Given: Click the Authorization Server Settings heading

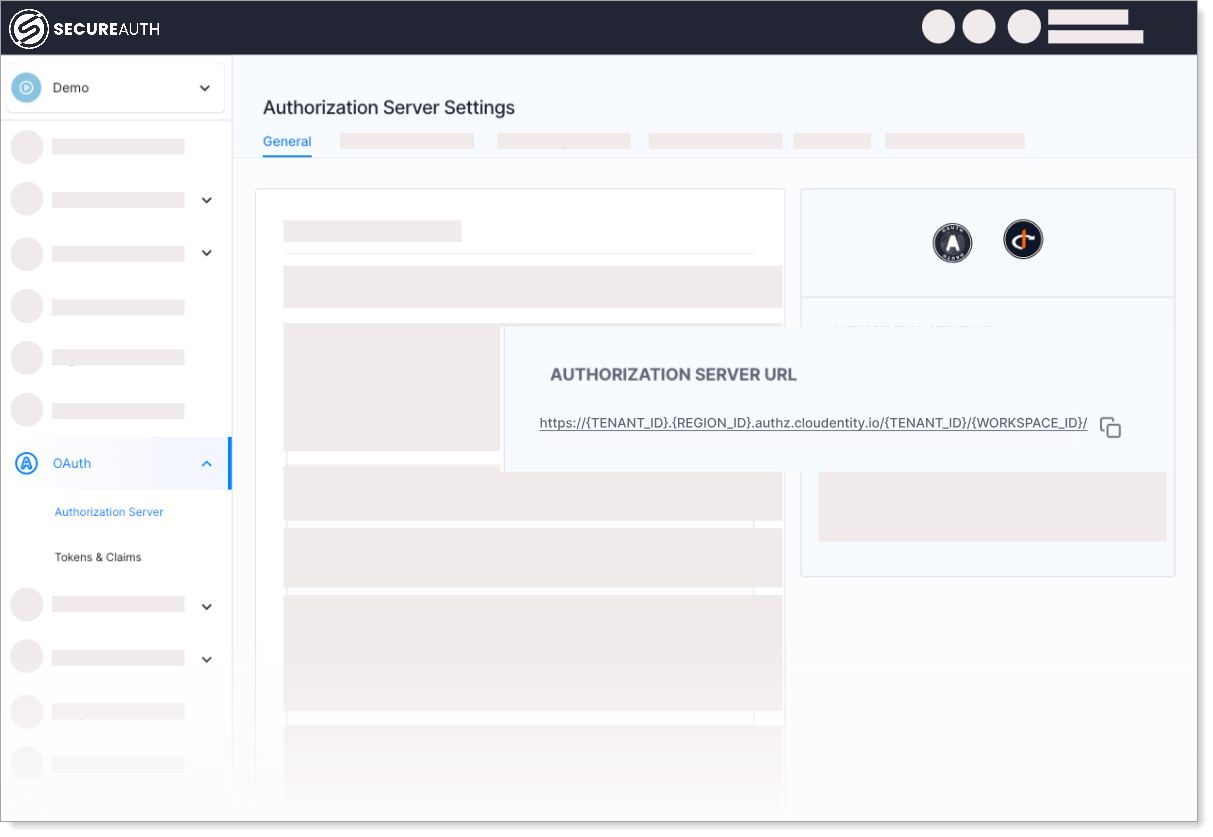Looking at the screenshot, I should [x=389, y=107].
